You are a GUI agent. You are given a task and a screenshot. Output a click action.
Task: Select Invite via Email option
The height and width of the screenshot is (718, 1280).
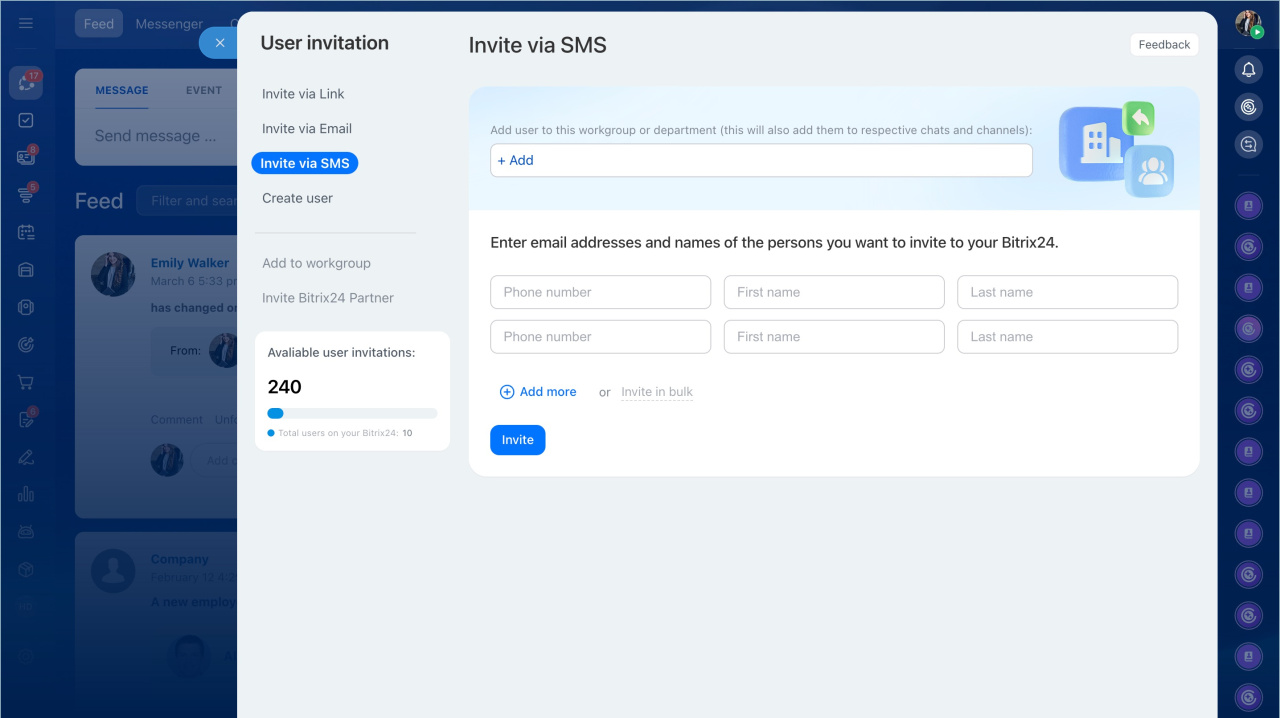[307, 129]
